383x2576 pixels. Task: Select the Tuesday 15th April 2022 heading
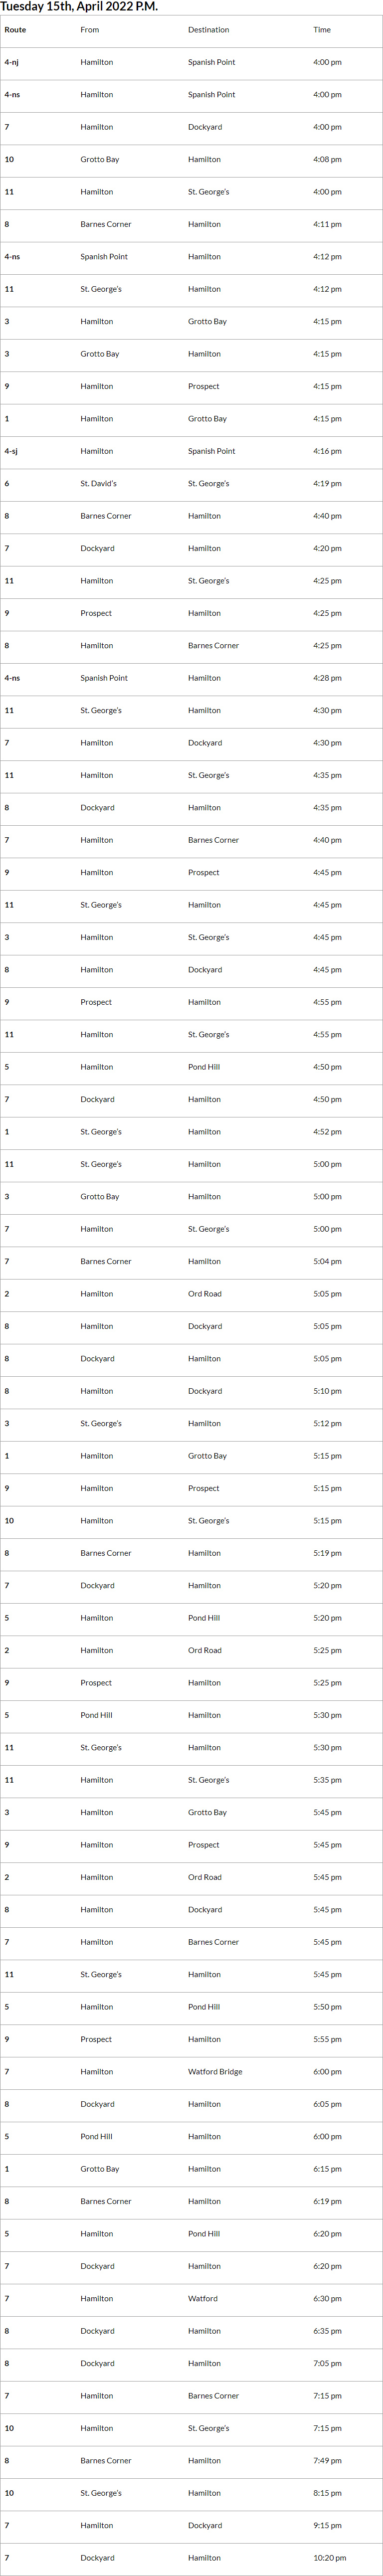coord(79,7)
